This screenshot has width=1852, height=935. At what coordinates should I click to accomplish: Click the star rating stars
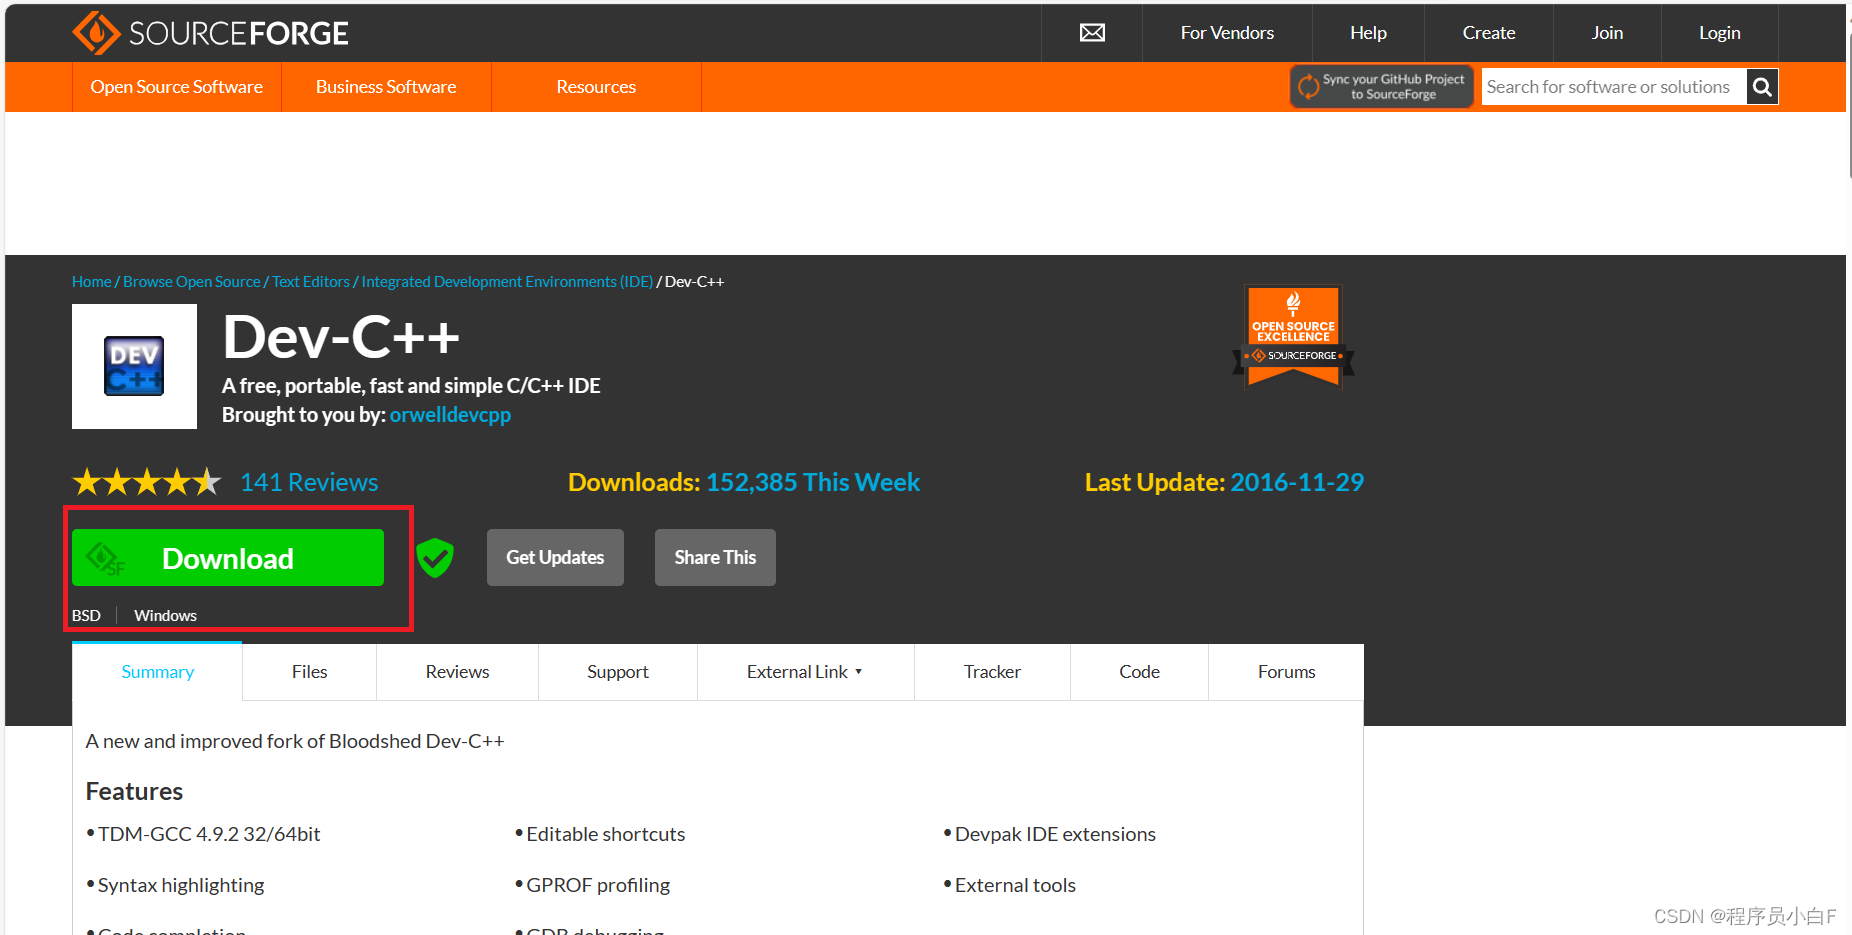(x=146, y=481)
